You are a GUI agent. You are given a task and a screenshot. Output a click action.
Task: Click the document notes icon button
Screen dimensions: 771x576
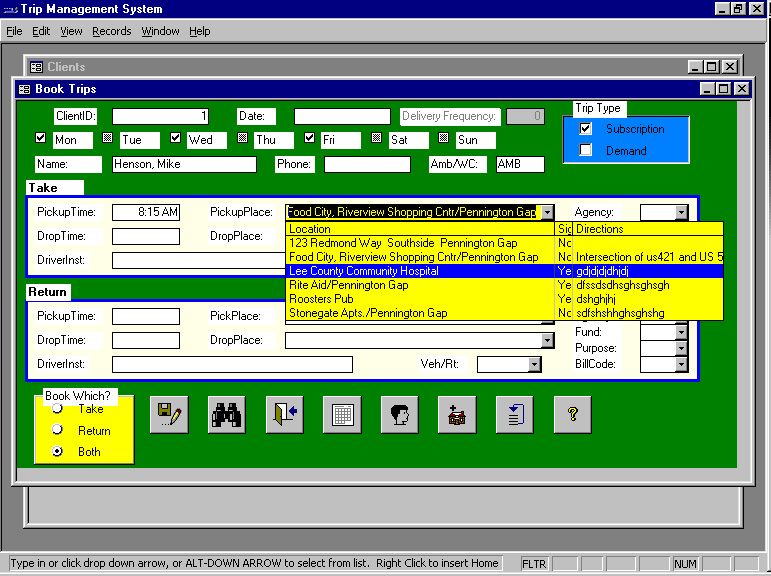tap(515, 415)
